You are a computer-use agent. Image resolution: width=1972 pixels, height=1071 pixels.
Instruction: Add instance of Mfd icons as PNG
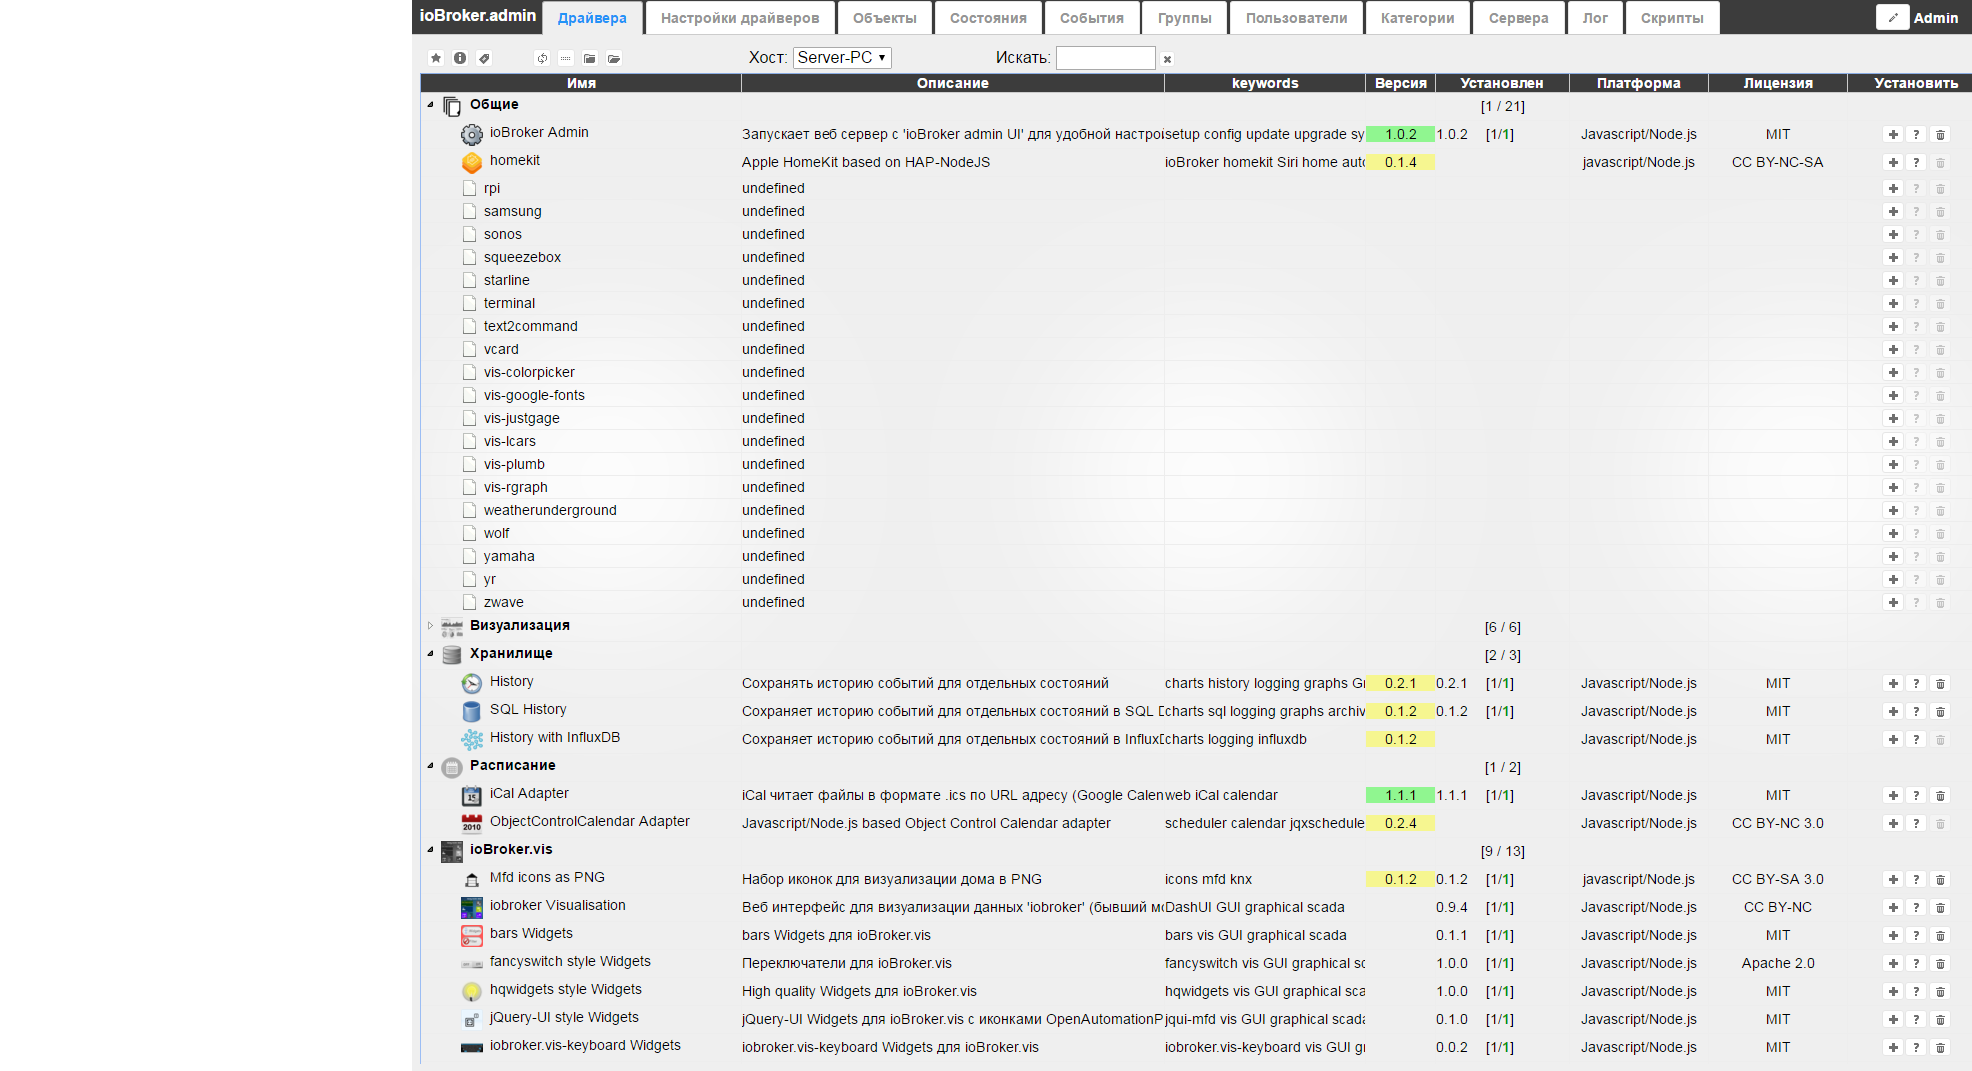1893,879
